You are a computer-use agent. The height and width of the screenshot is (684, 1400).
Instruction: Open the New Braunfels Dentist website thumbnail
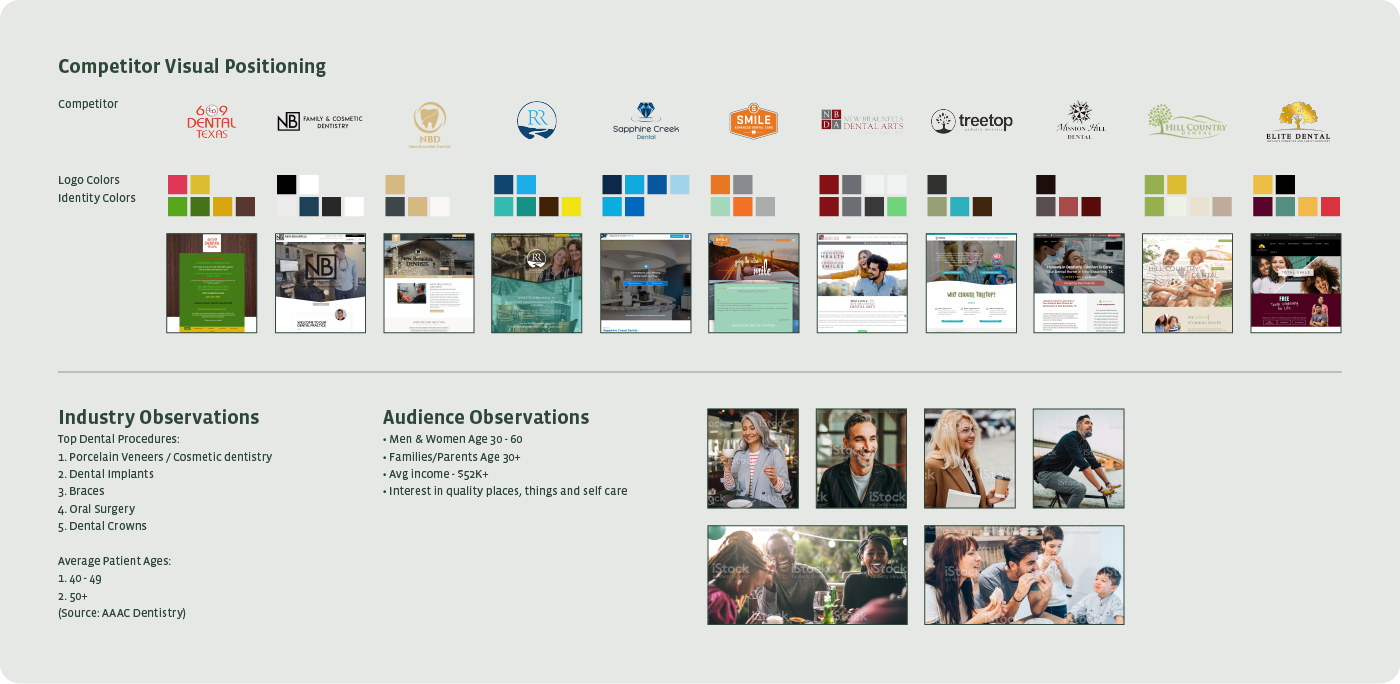click(429, 283)
